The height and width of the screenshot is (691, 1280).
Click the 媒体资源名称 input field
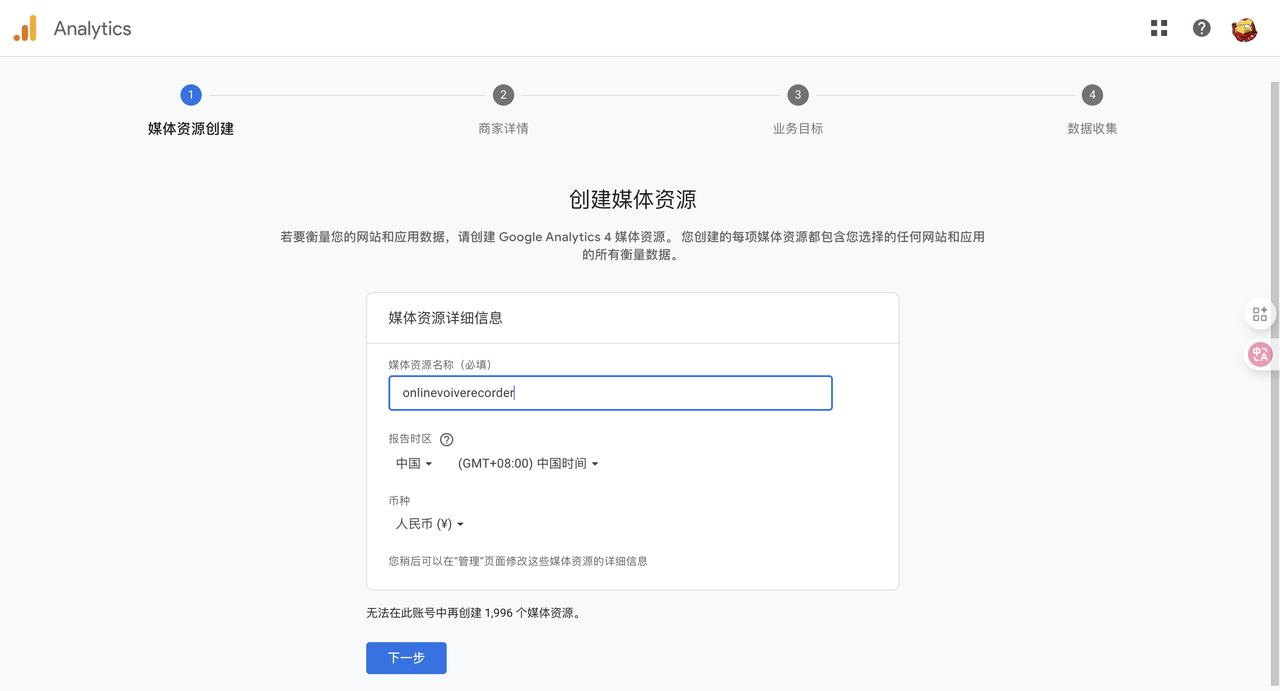[x=610, y=393]
